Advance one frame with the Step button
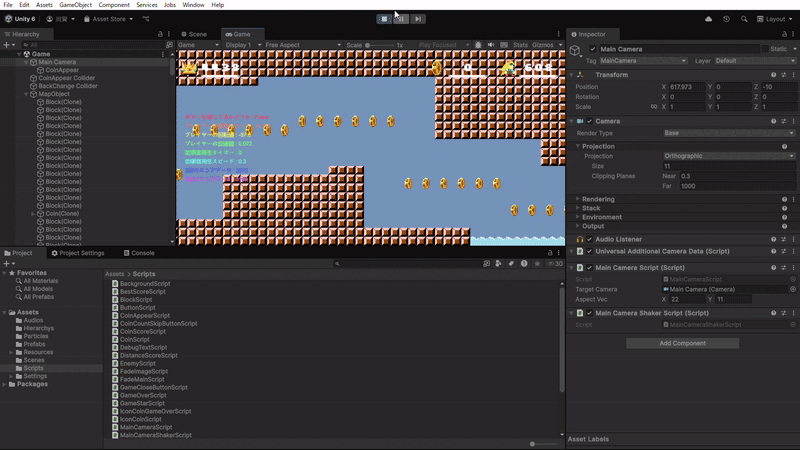The image size is (800, 450). pos(418,19)
